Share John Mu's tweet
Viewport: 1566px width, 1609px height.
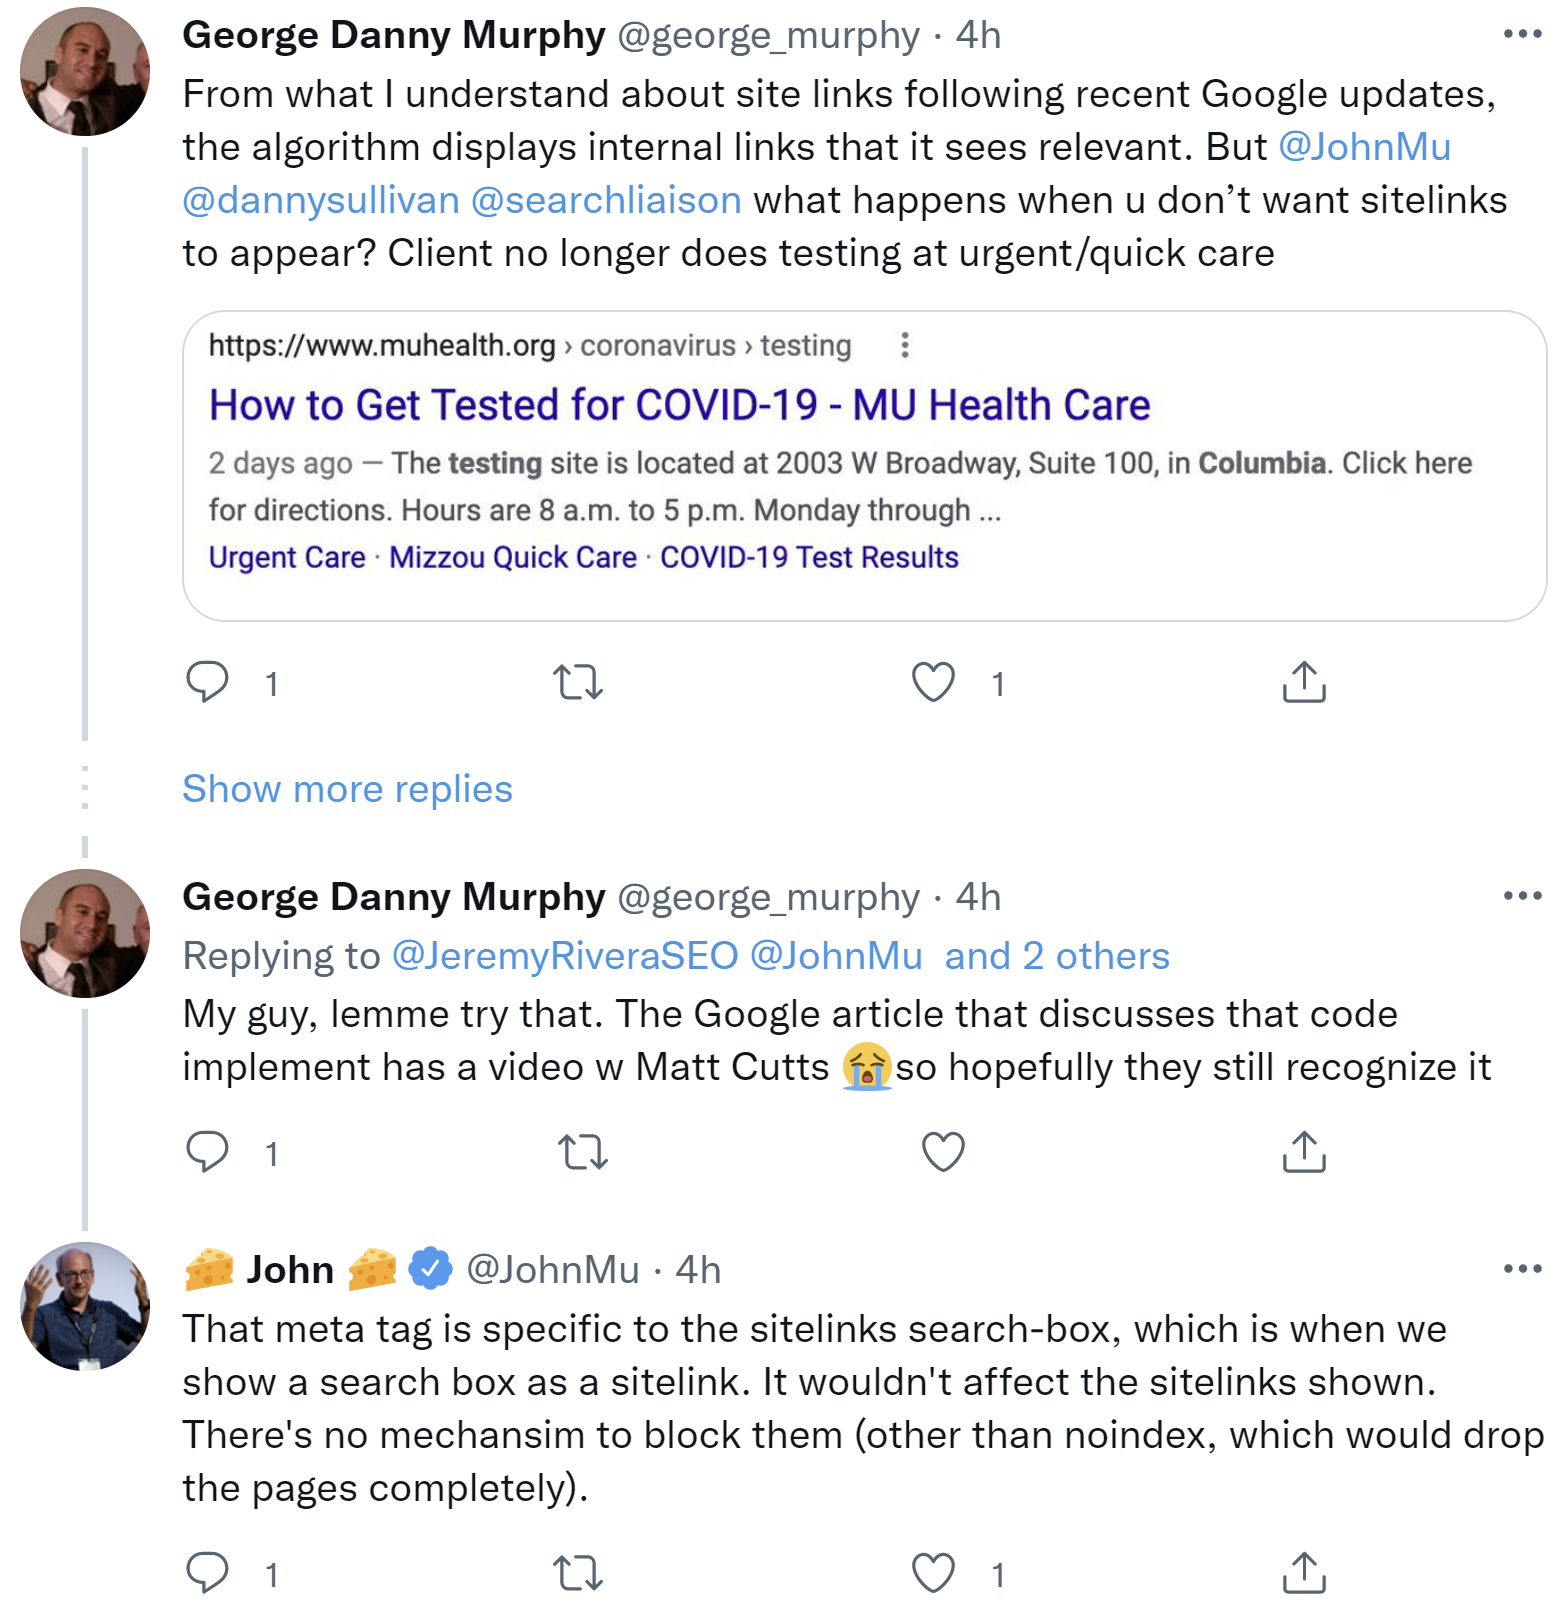point(1302,1572)
